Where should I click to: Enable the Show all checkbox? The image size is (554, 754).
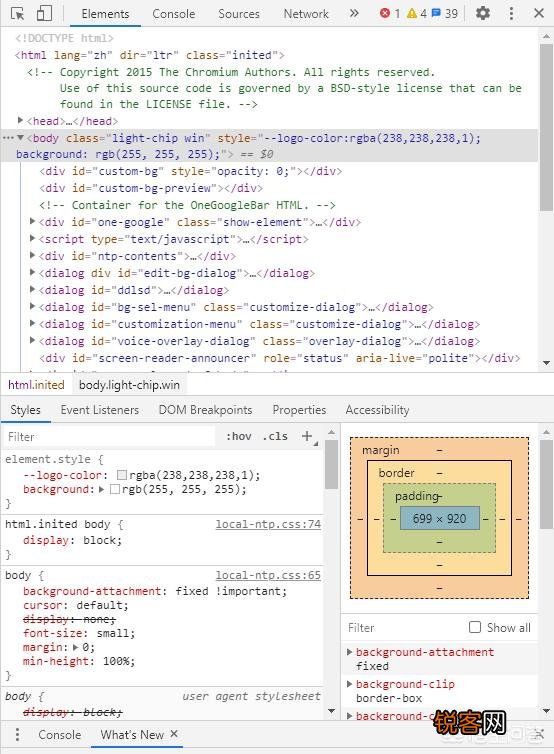pyautogui.click(x=475, y=627)
